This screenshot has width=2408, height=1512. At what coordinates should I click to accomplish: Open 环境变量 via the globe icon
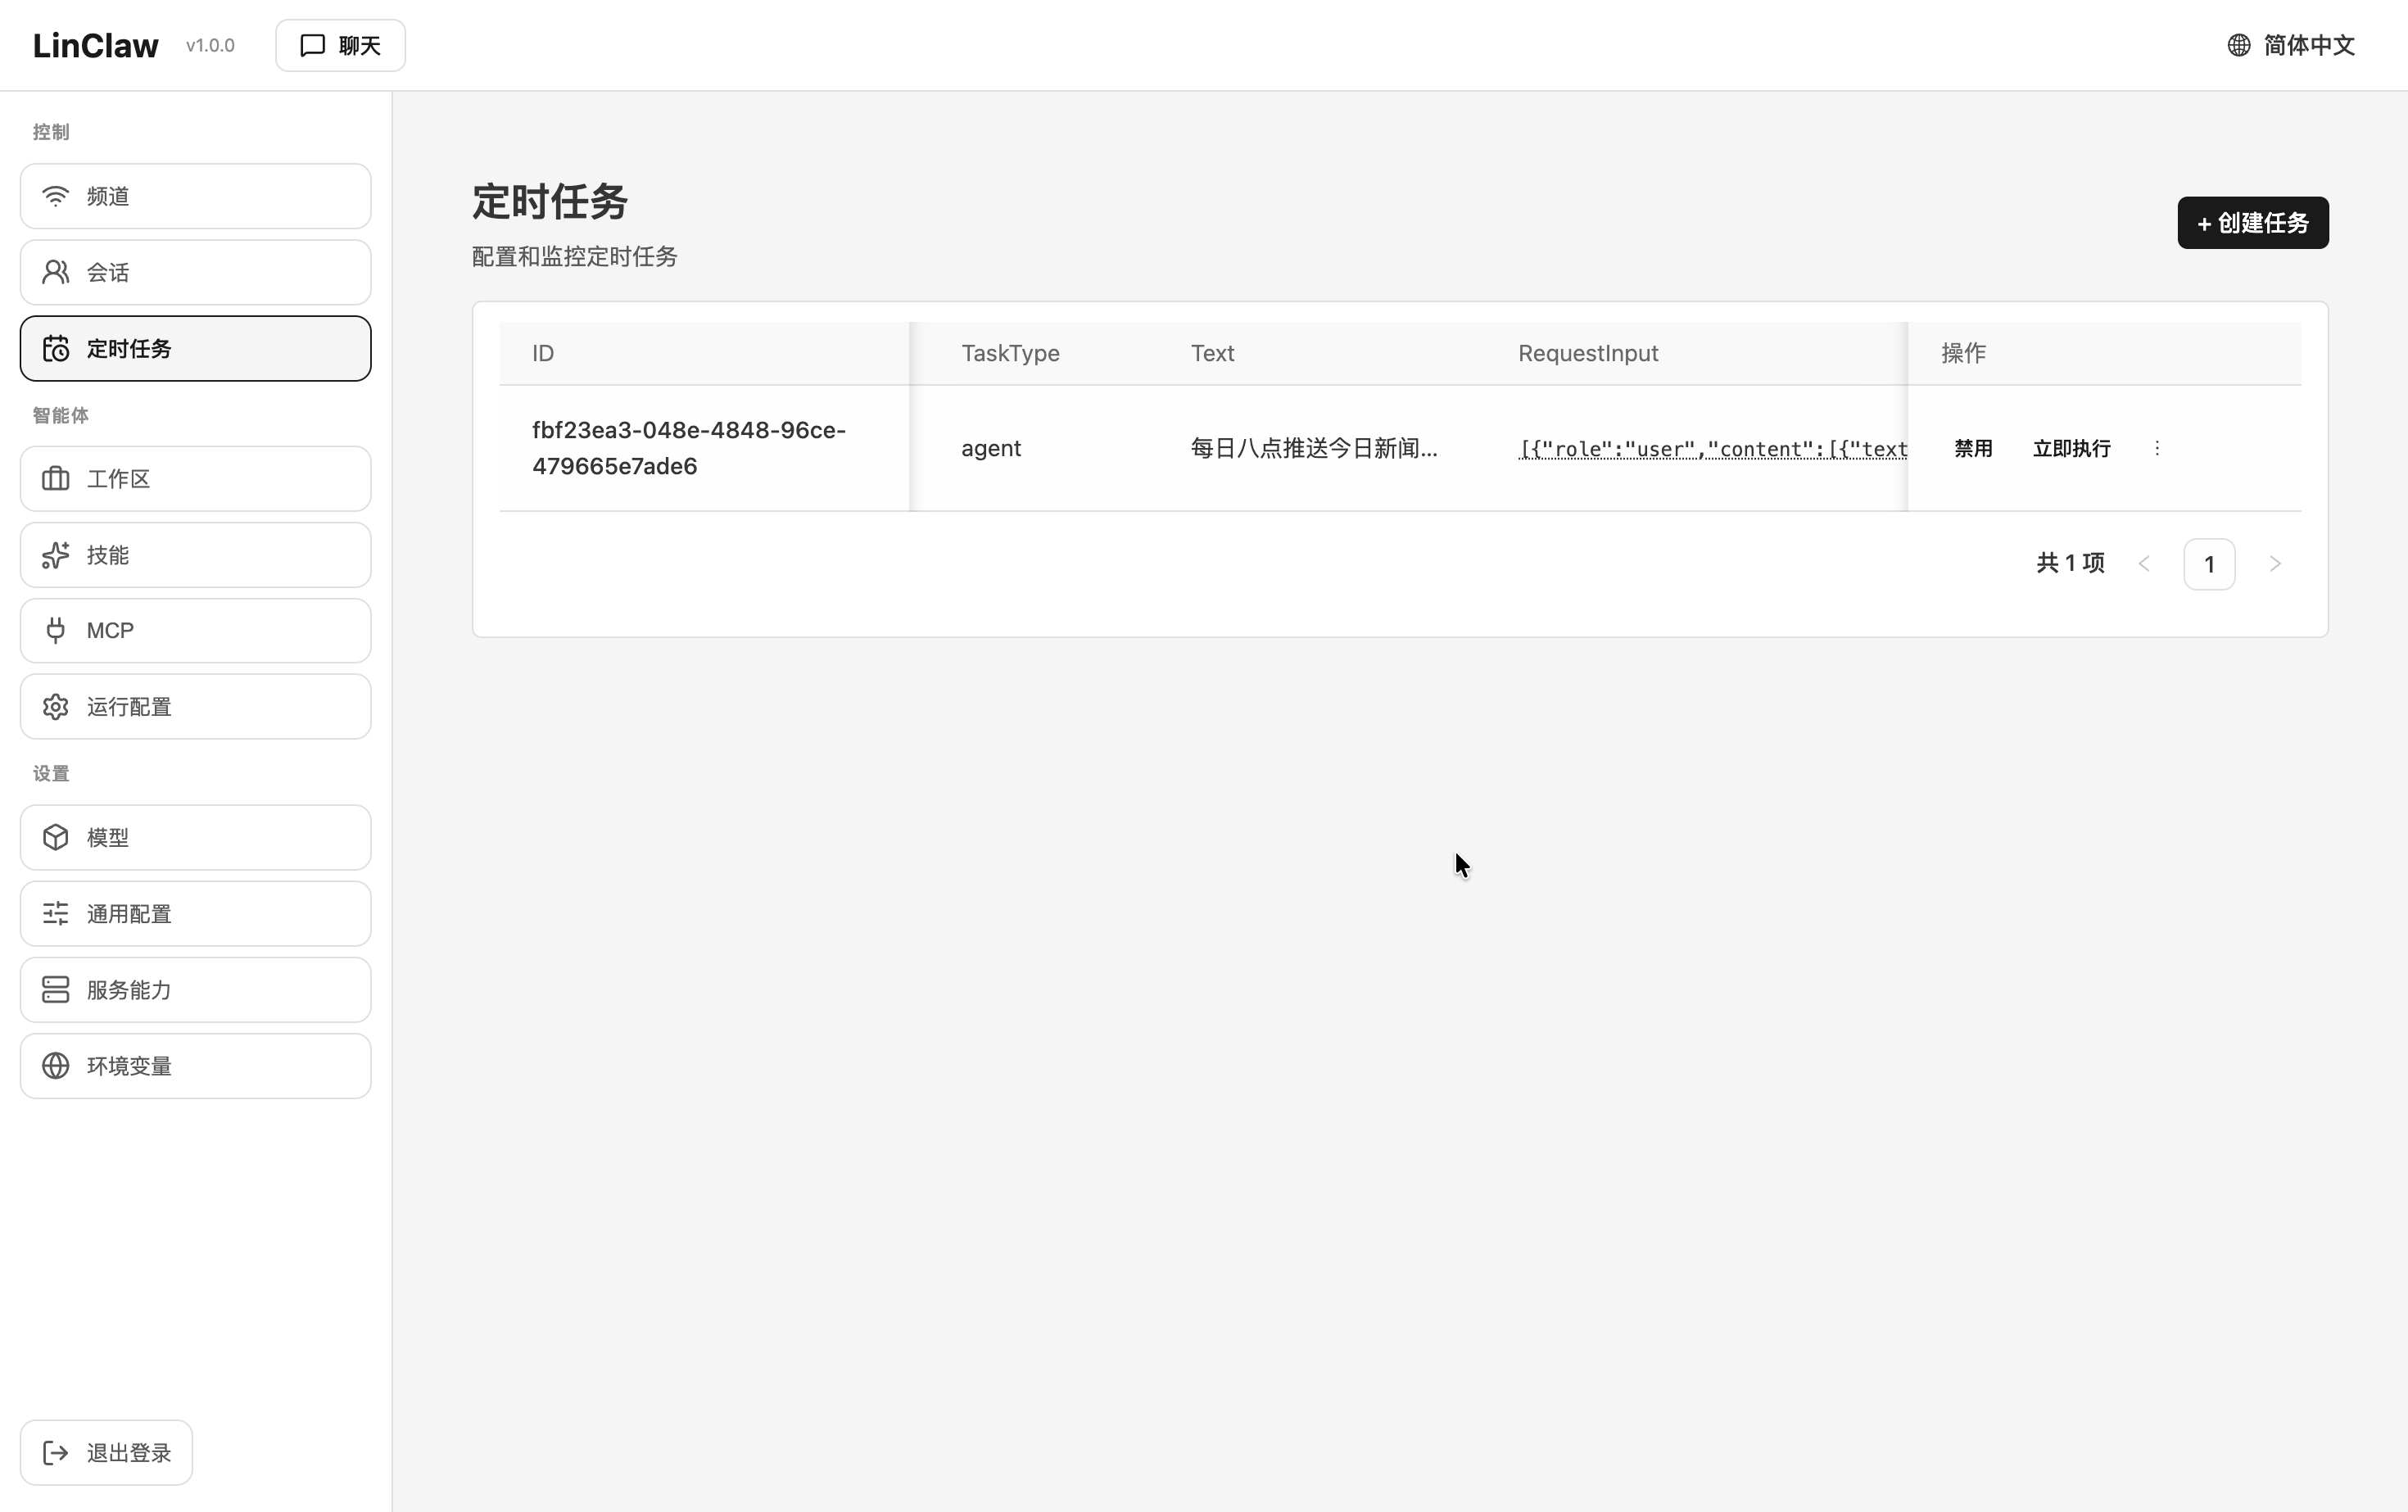pyautogui.click(x=55, y=1066)
